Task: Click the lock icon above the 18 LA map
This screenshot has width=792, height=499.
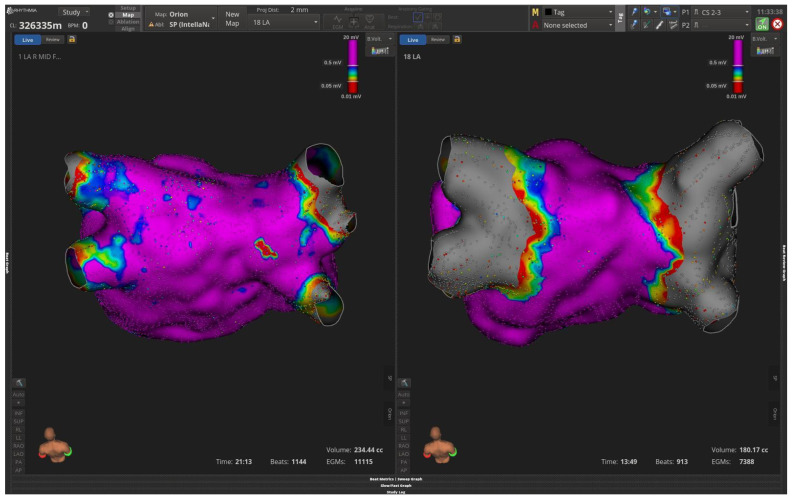Action: [457, 39]
